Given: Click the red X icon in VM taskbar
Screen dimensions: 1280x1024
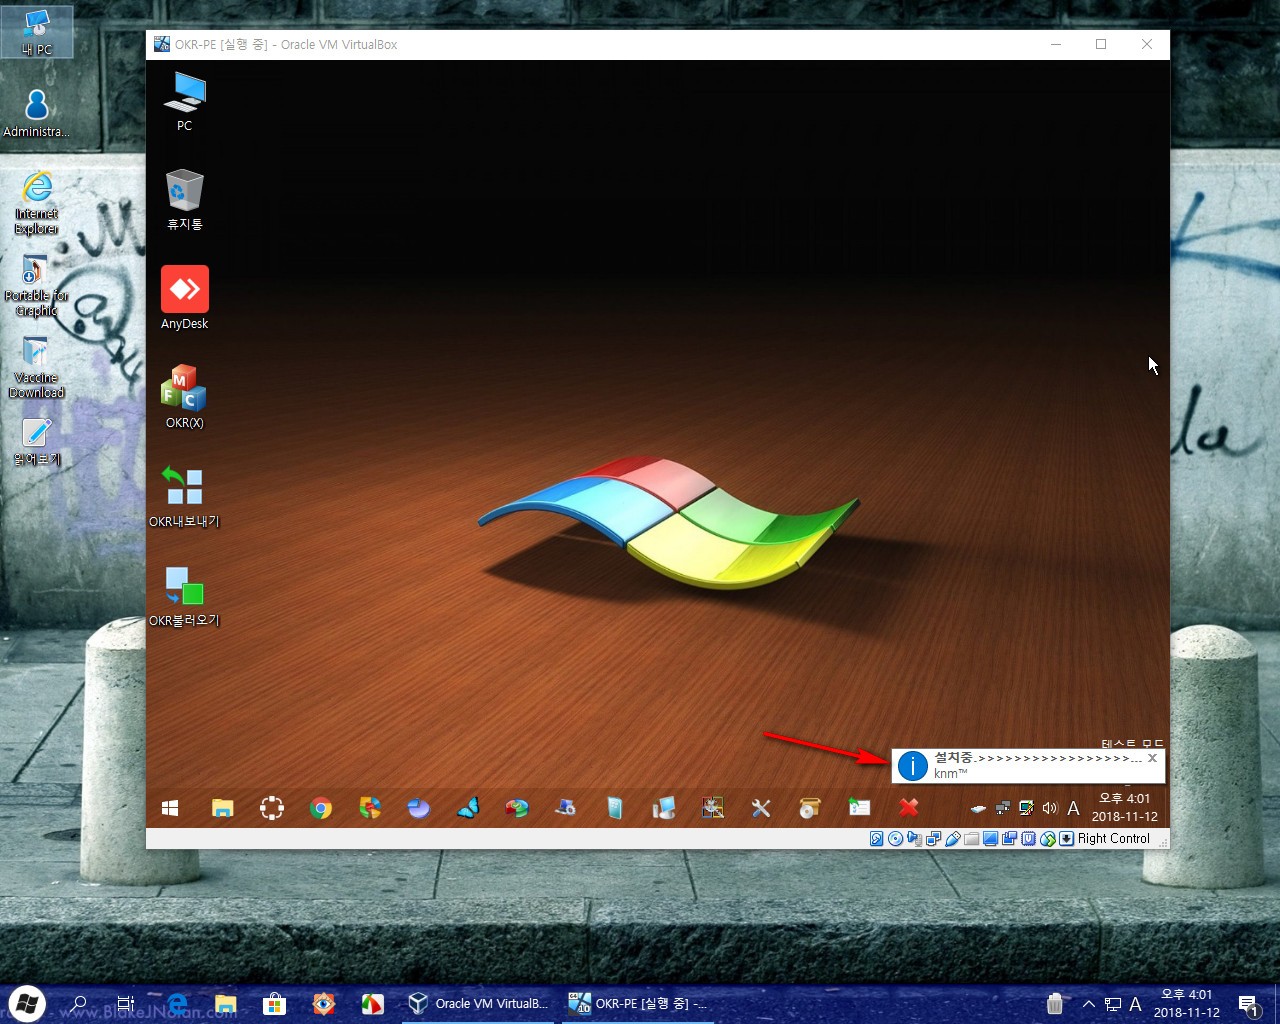Looking at the screenshot, I should point(909,808).
